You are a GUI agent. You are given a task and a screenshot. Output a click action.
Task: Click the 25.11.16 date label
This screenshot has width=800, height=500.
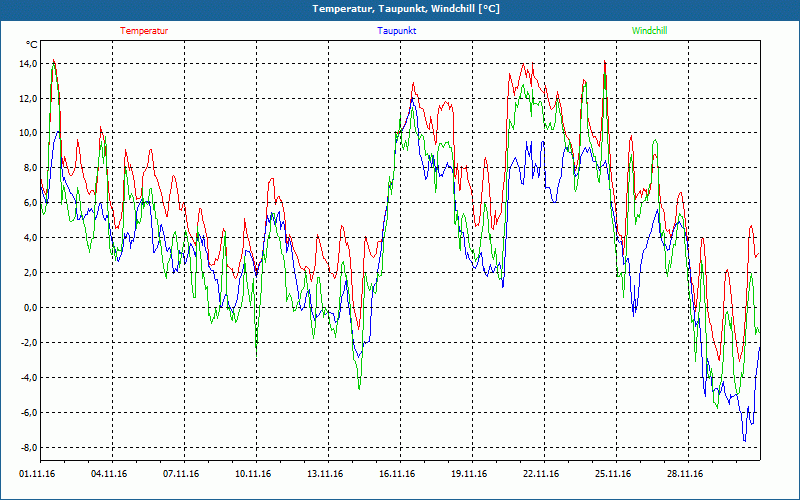[613, 474]
